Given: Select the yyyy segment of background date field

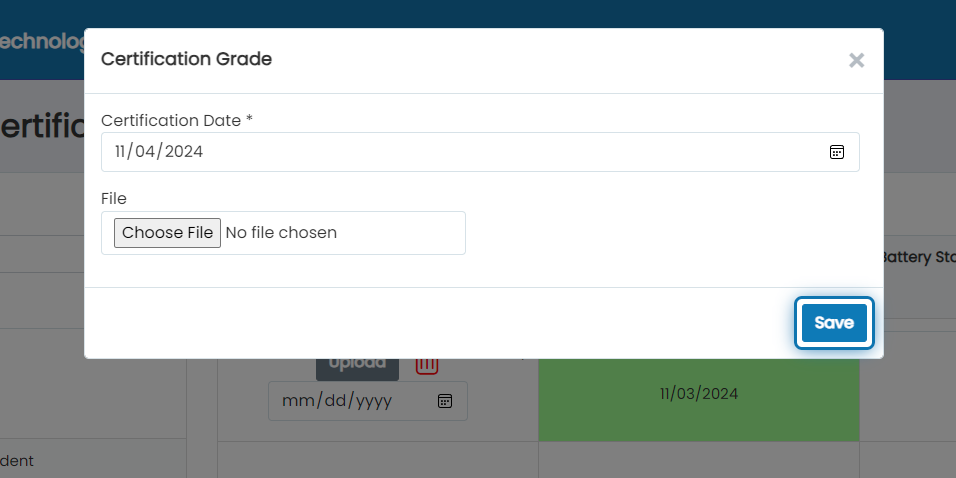Looking at the screenshot, I should pyautogui.click(x=374, y=401).
